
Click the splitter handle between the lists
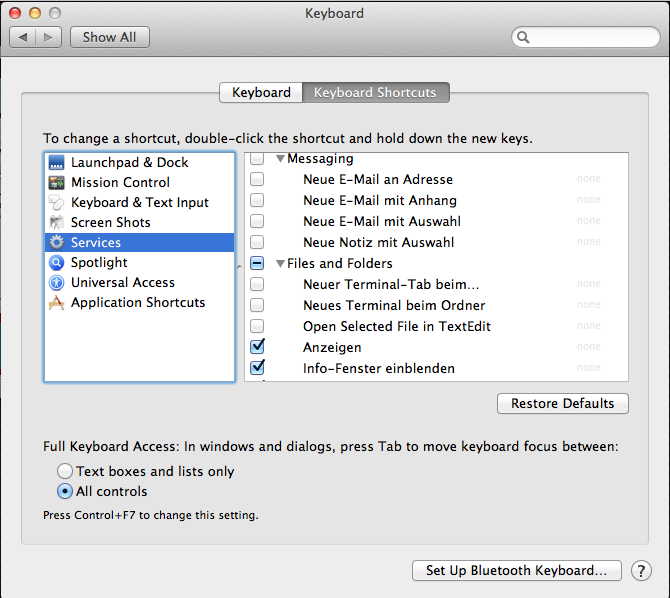(x=239, y=267)
